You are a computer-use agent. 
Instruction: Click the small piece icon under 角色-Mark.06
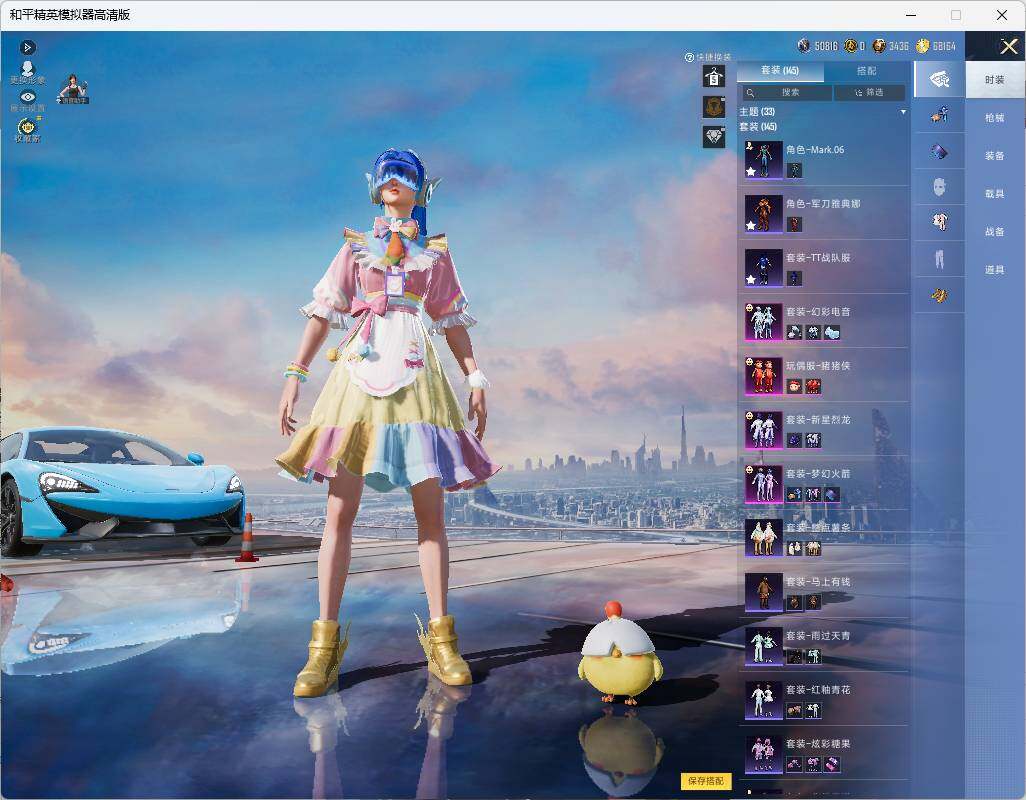click(x=794, y=170)
